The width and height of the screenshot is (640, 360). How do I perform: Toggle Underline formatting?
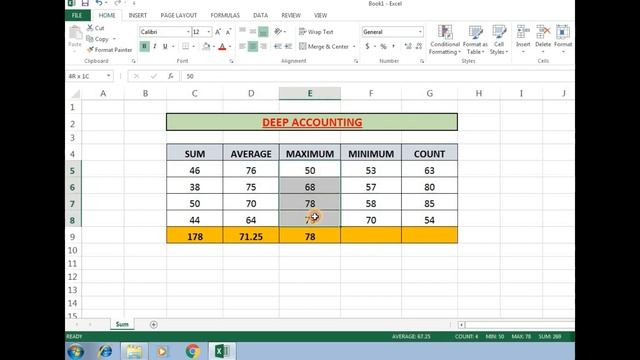point(165,47)
